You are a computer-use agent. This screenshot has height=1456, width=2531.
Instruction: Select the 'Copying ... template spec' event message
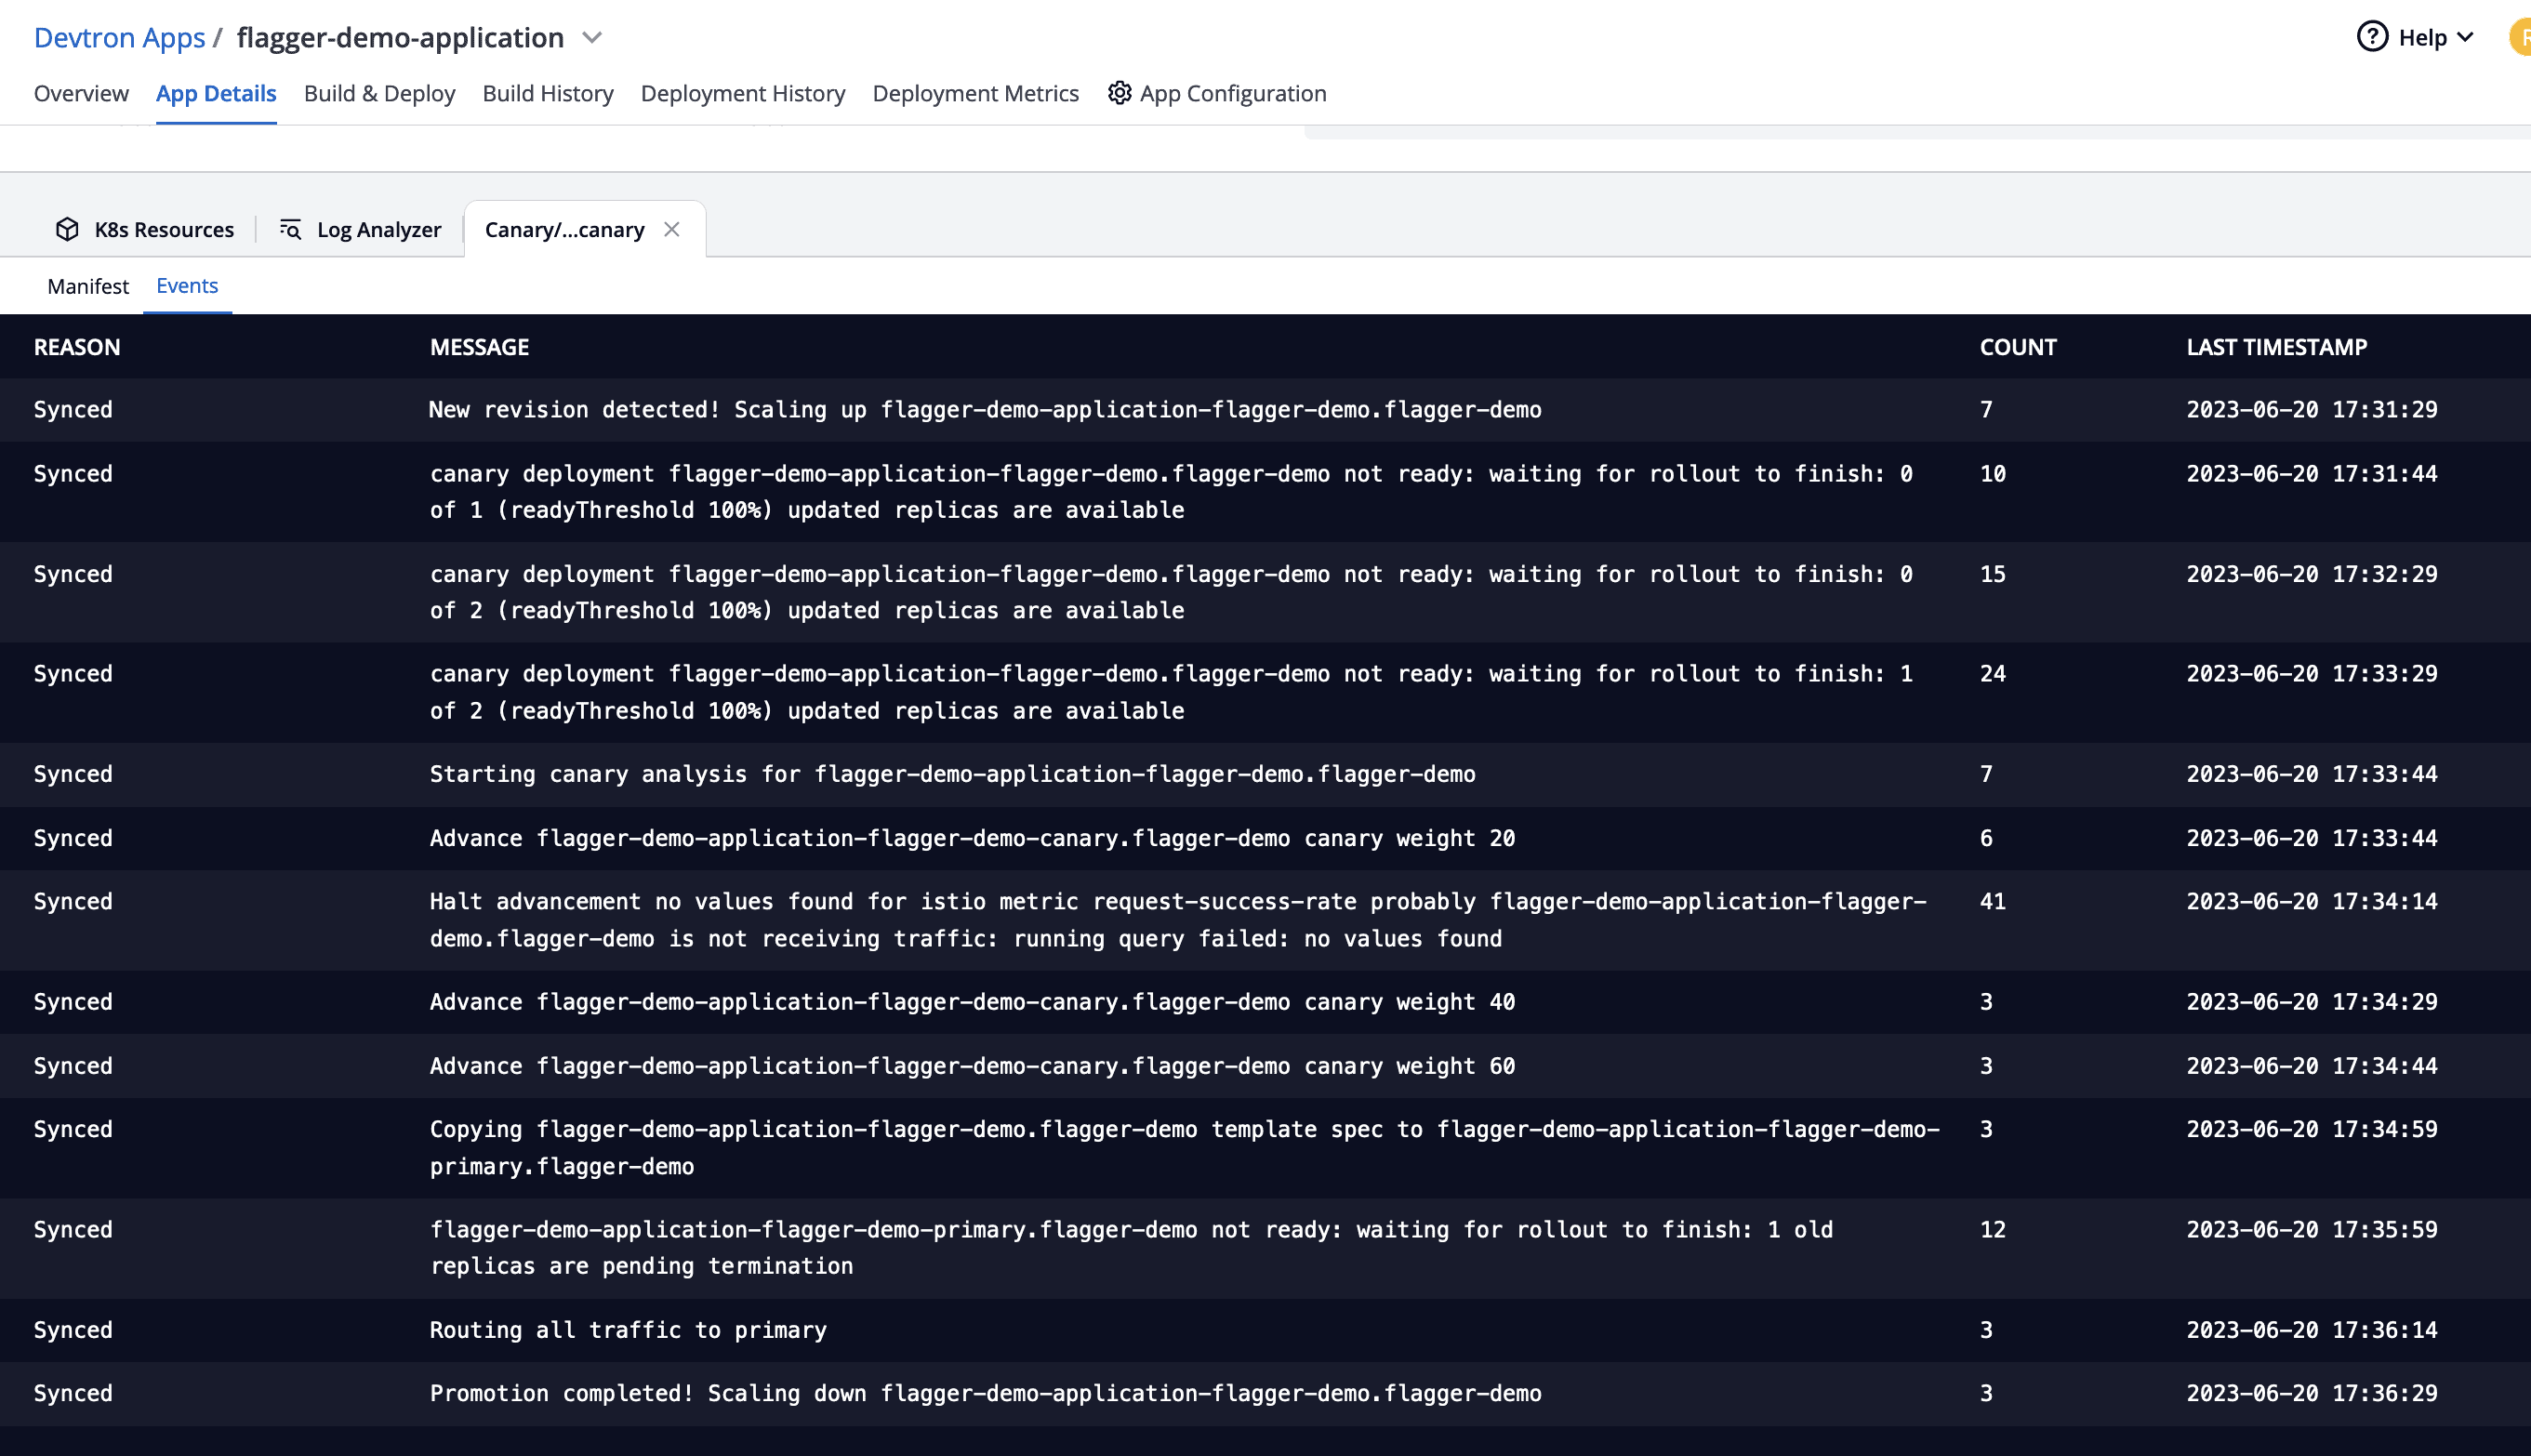coord(1185,1148)
